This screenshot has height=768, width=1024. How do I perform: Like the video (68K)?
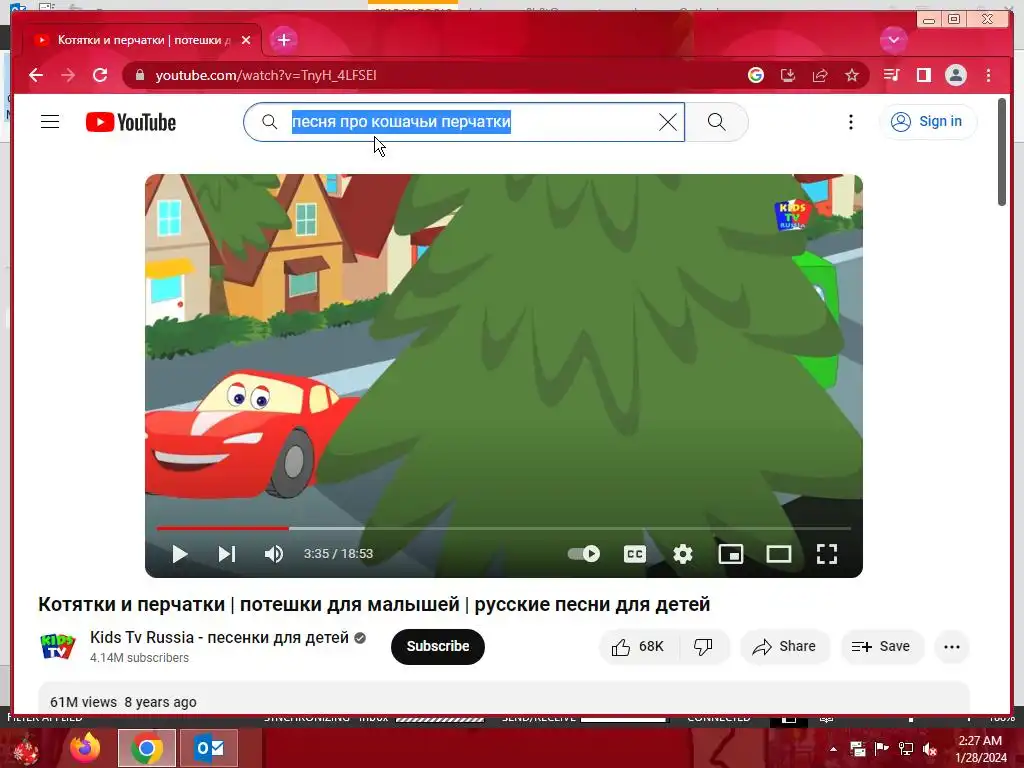638,647
